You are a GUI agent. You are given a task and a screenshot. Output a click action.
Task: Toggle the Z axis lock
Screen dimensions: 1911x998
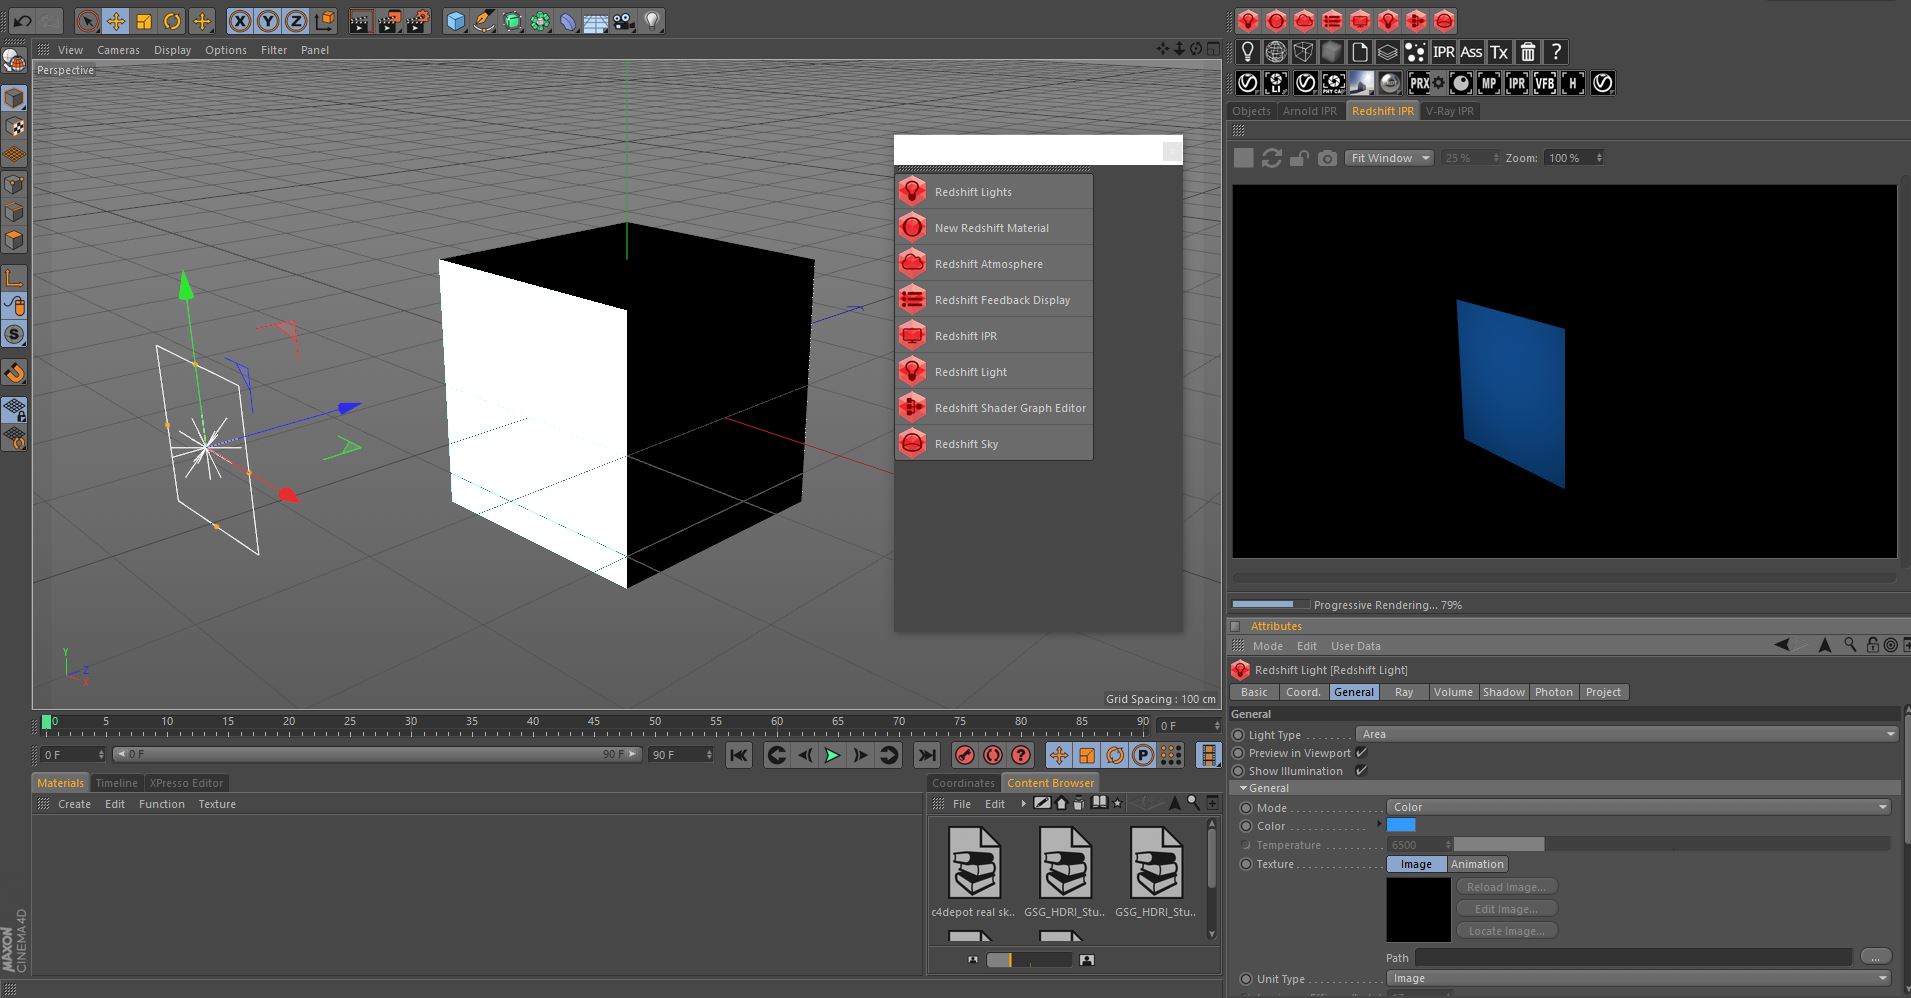point(296,21)
